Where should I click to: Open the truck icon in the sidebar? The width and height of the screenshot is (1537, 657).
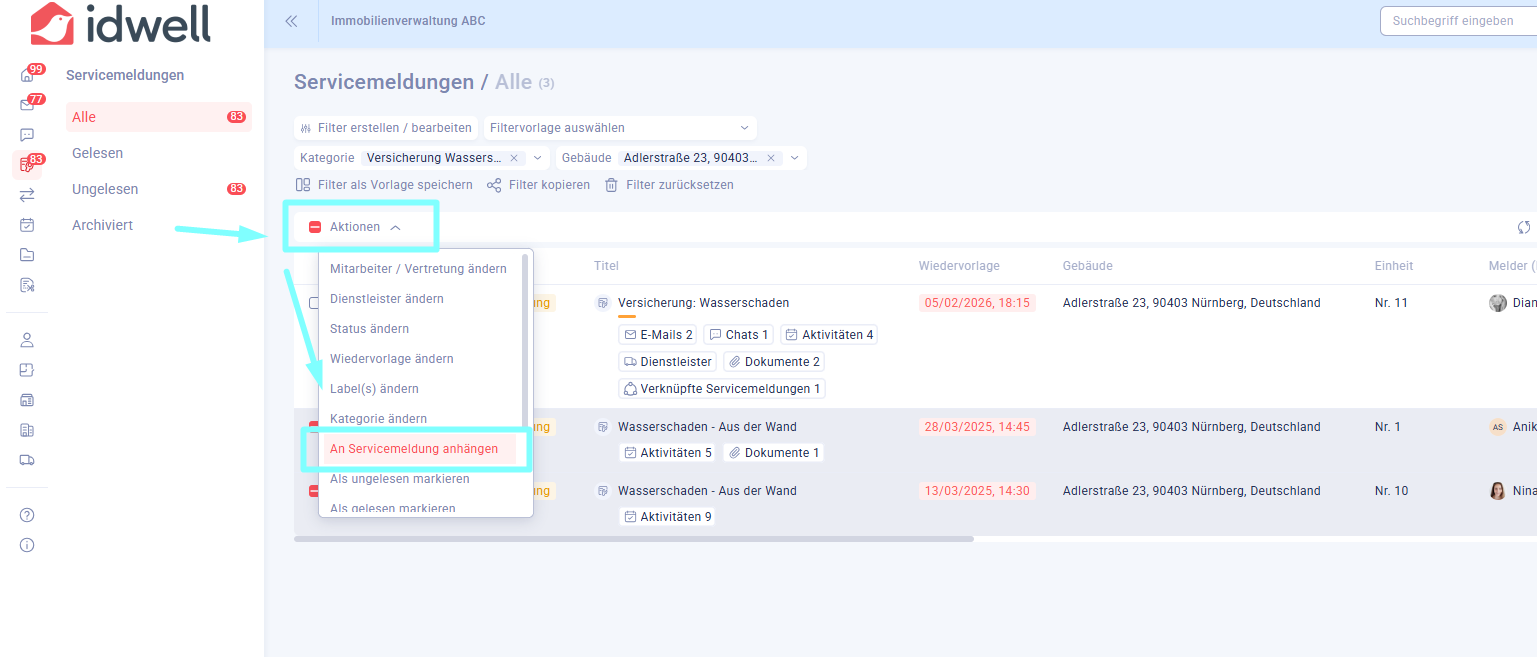click(x=27, y=460)
